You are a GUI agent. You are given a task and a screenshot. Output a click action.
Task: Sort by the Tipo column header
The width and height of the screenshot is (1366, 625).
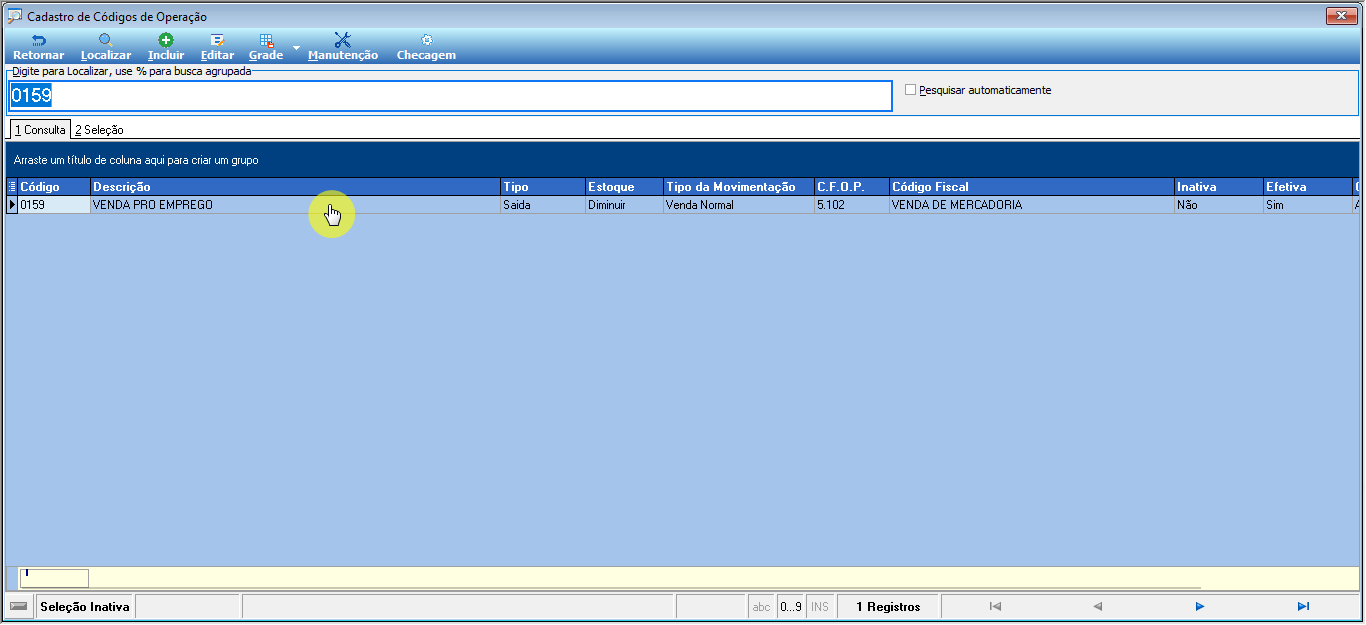(543, 187)
